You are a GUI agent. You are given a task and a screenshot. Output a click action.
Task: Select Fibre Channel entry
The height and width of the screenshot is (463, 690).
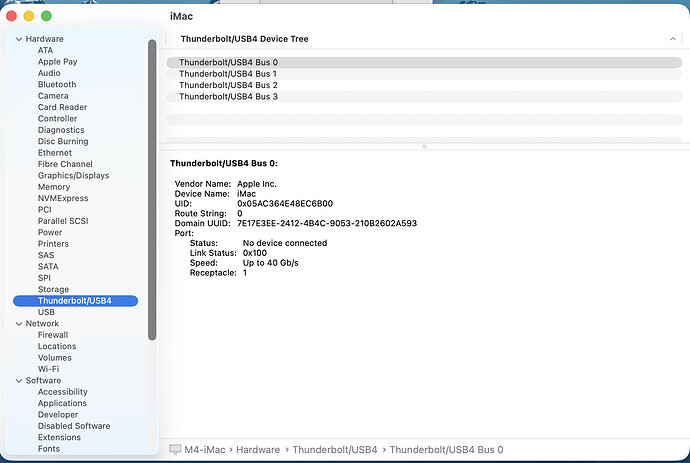click(65, 164)
